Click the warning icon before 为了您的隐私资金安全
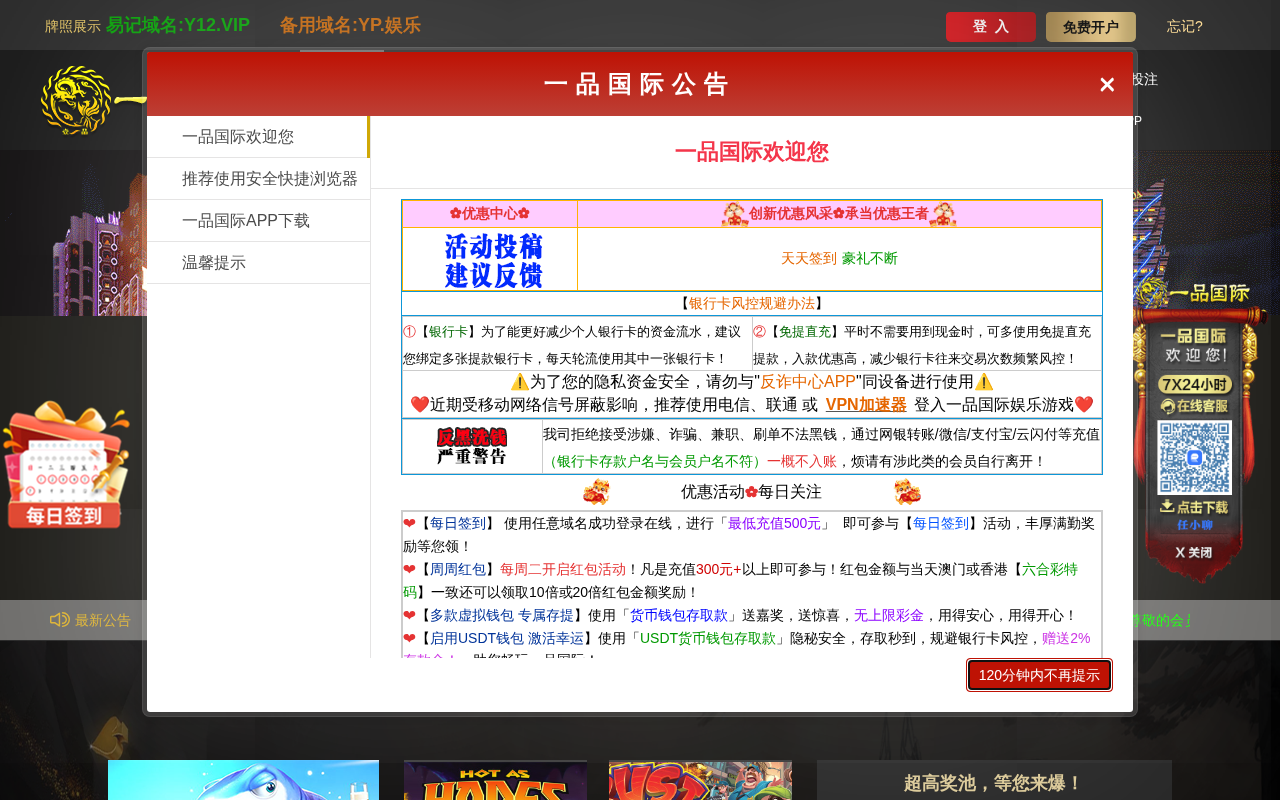Image resolution: width=1280 pixels, height=800 pixels. click(520, 382)
